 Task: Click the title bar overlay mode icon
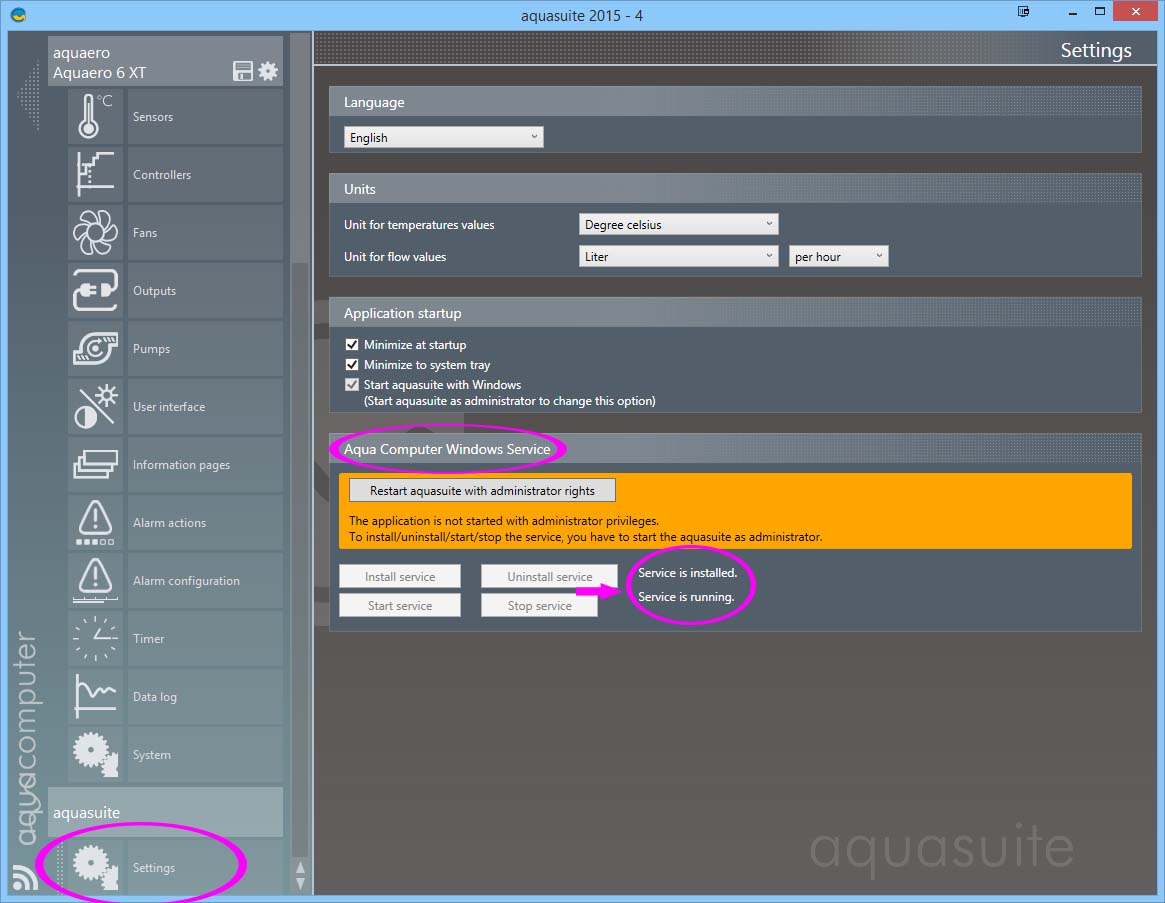(x=1023, y=11)
